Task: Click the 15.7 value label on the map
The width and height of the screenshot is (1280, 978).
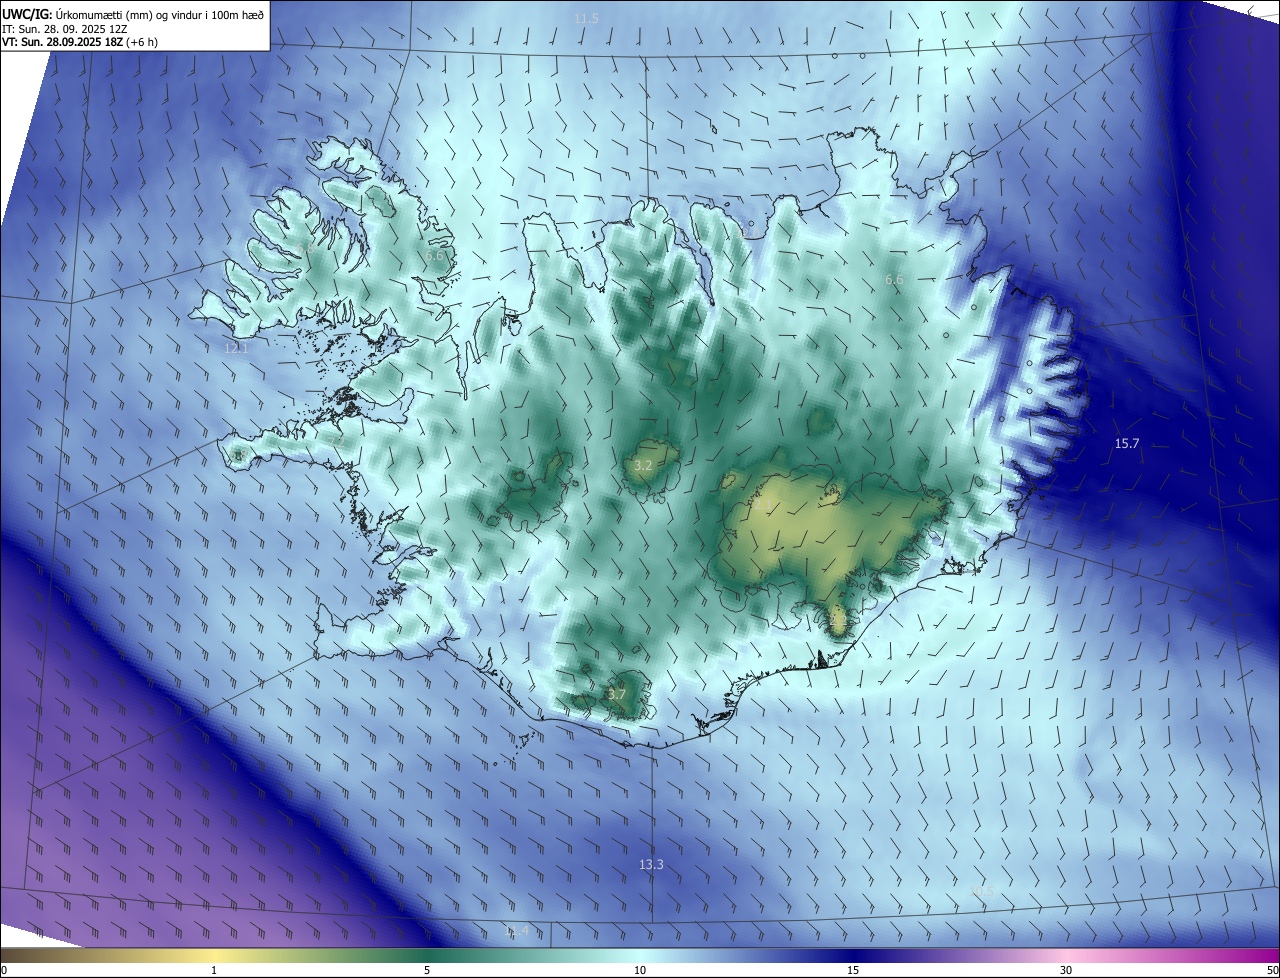Action: point(1127,443)
